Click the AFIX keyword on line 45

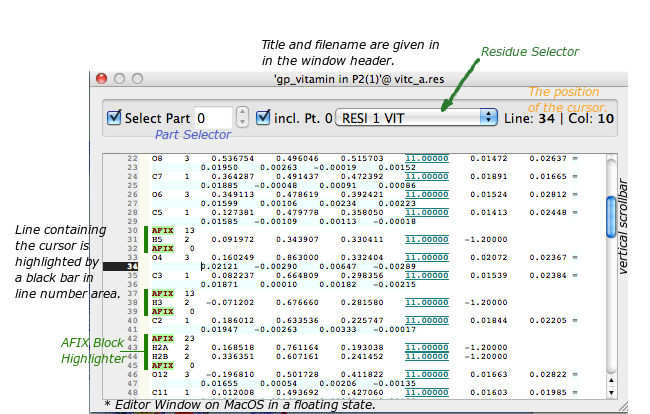tap(162, 366)
